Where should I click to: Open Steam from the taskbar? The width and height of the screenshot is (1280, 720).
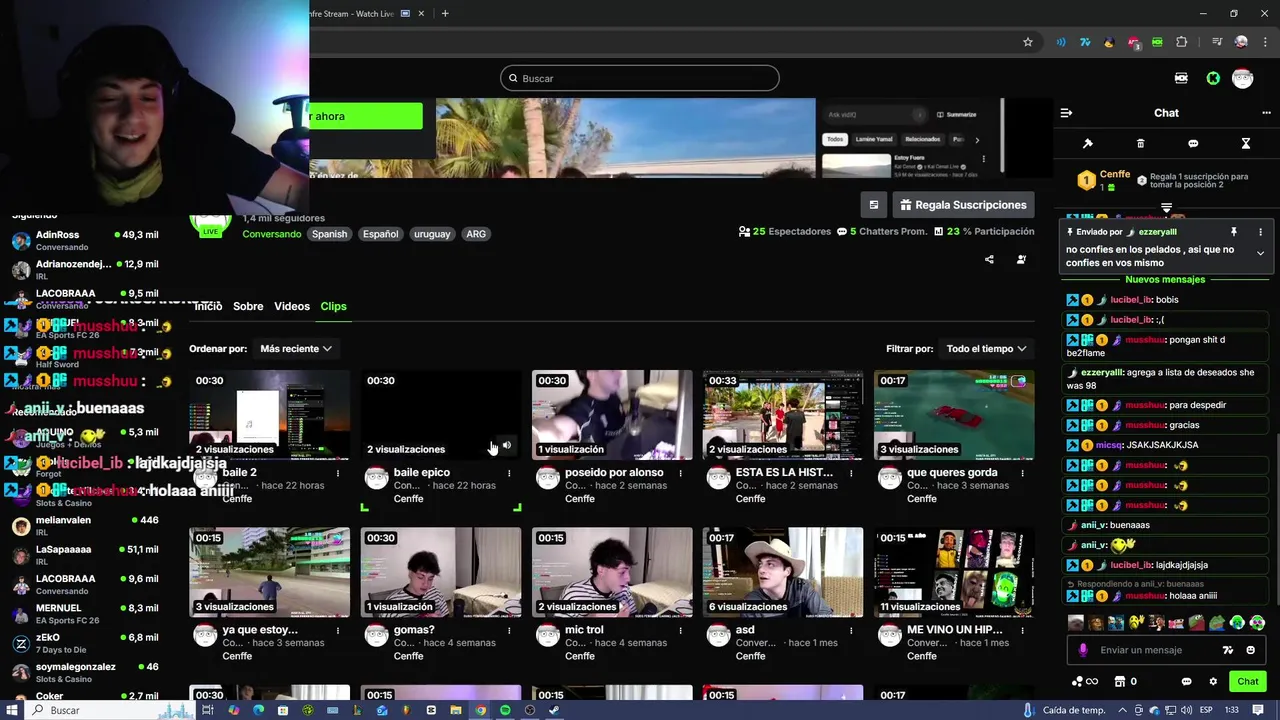coord(554,710)
